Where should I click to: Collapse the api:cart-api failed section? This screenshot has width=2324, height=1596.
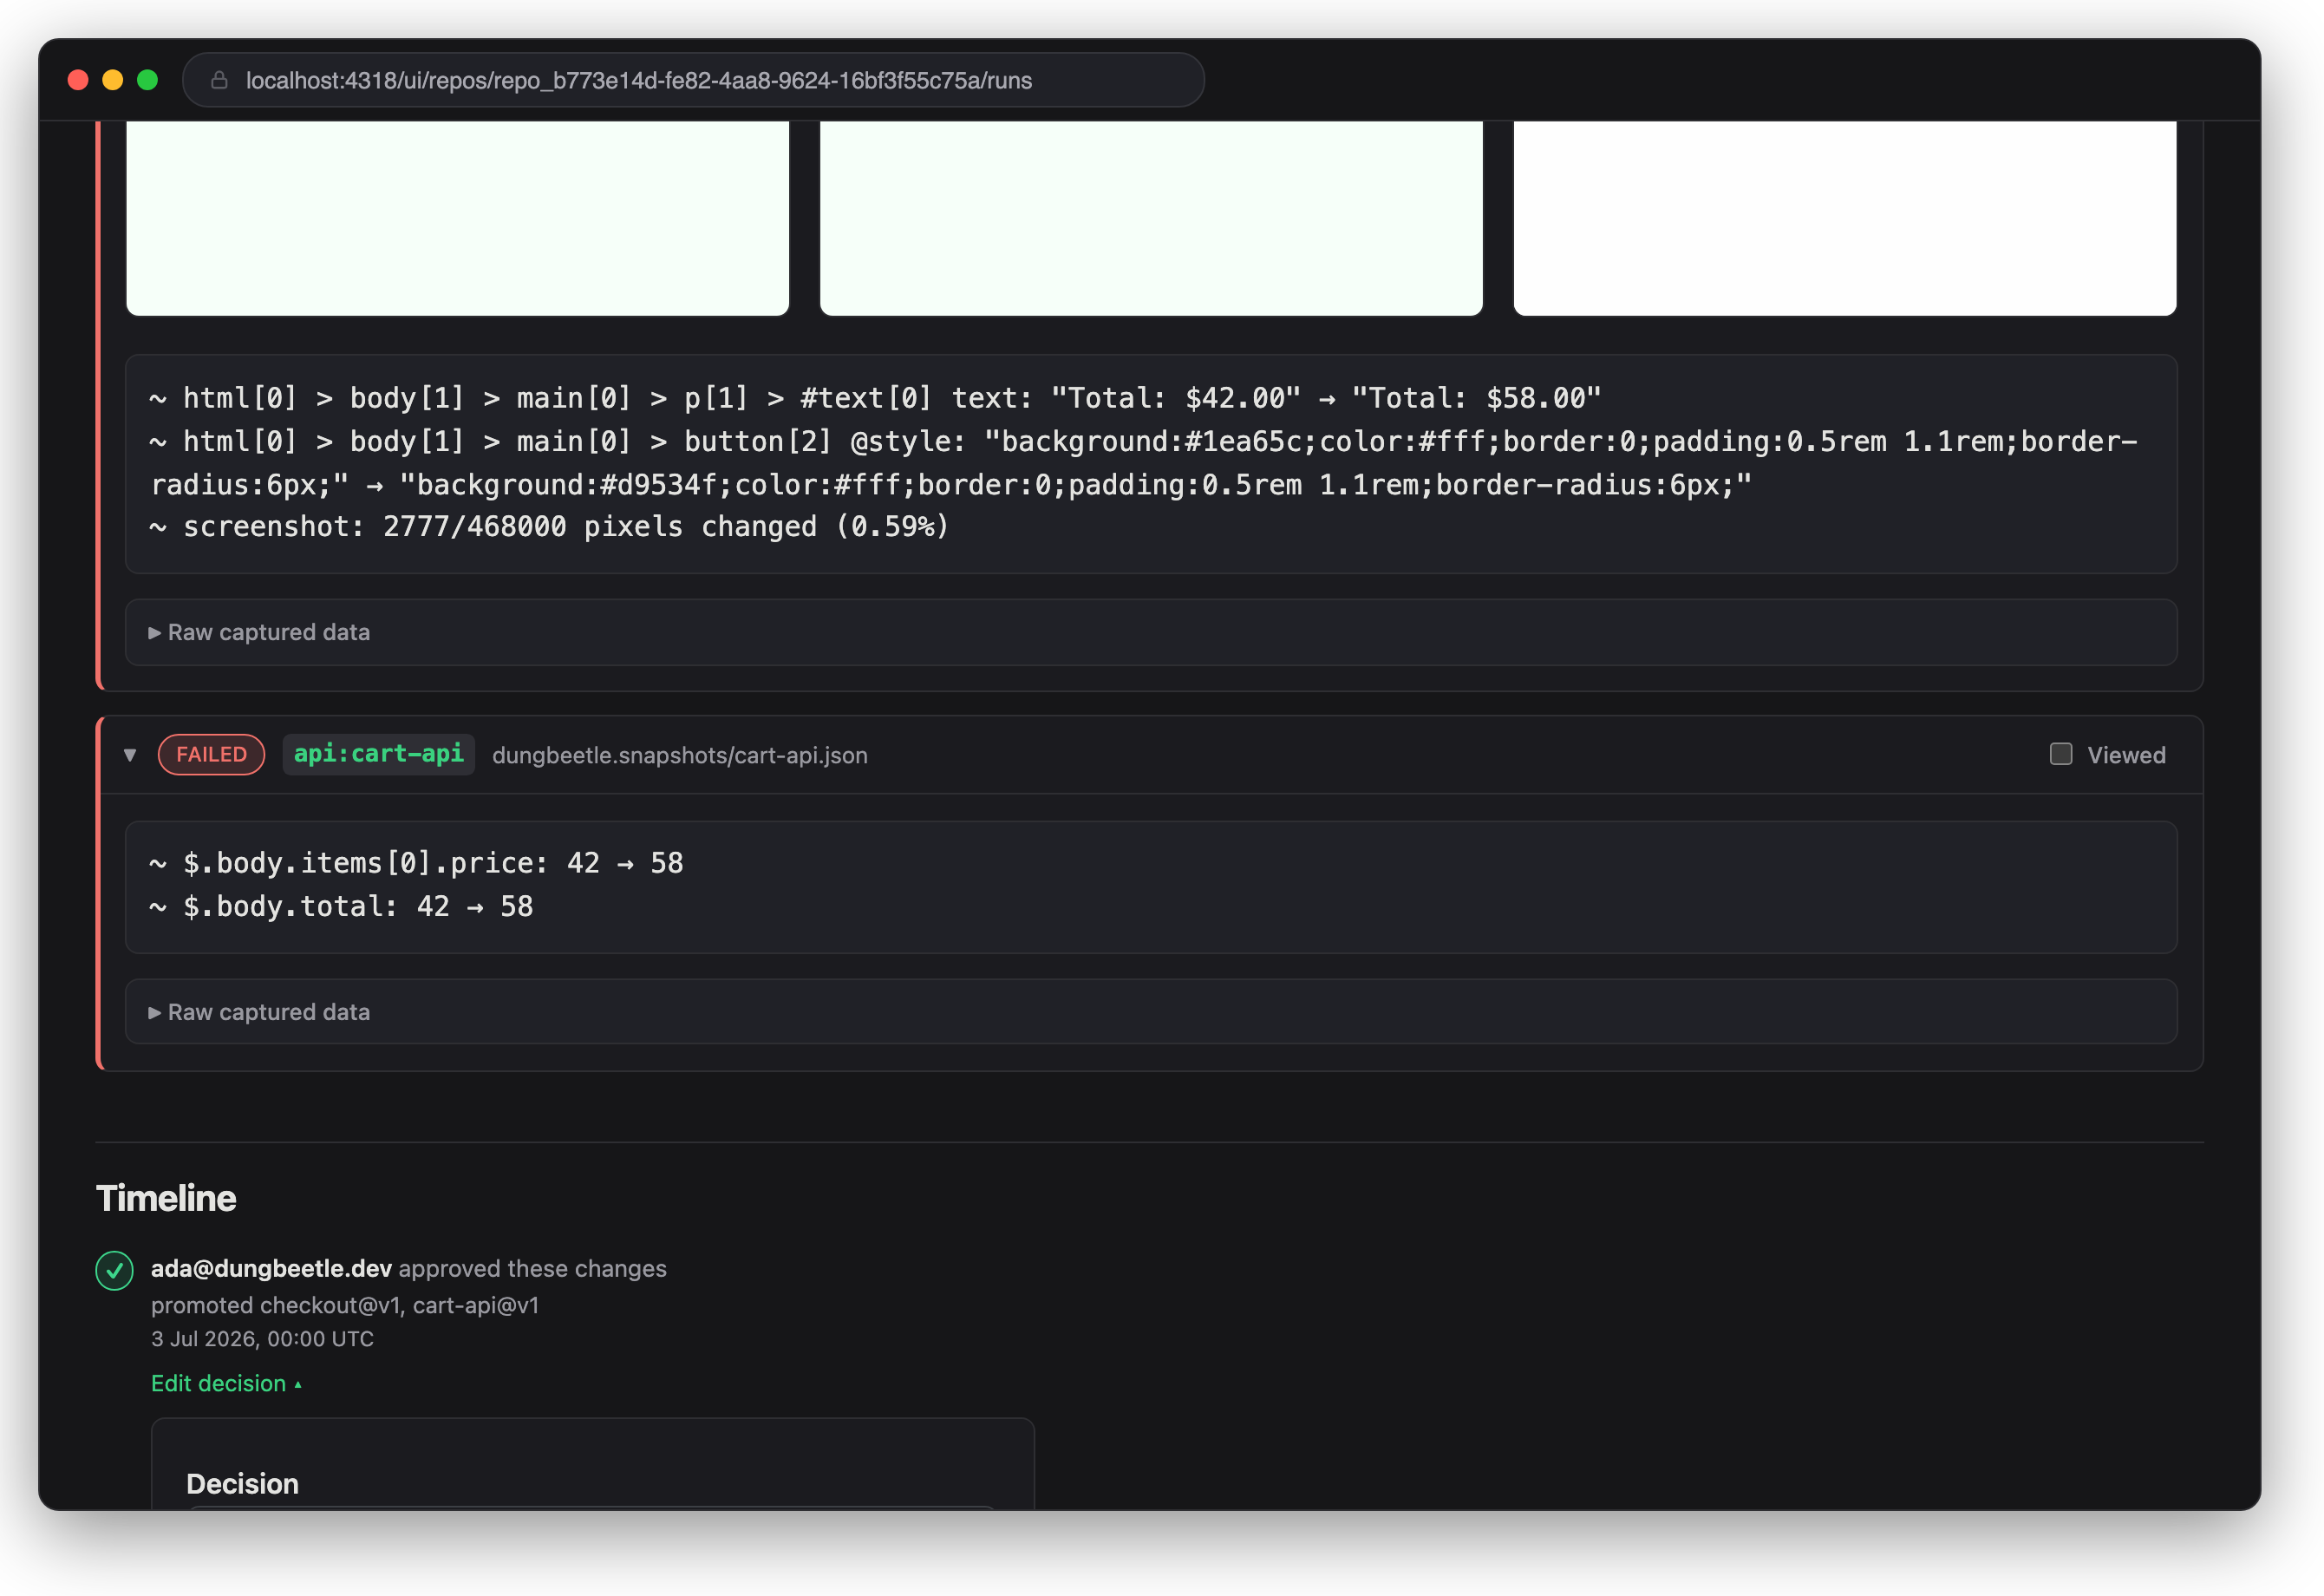tap(130, 755)
